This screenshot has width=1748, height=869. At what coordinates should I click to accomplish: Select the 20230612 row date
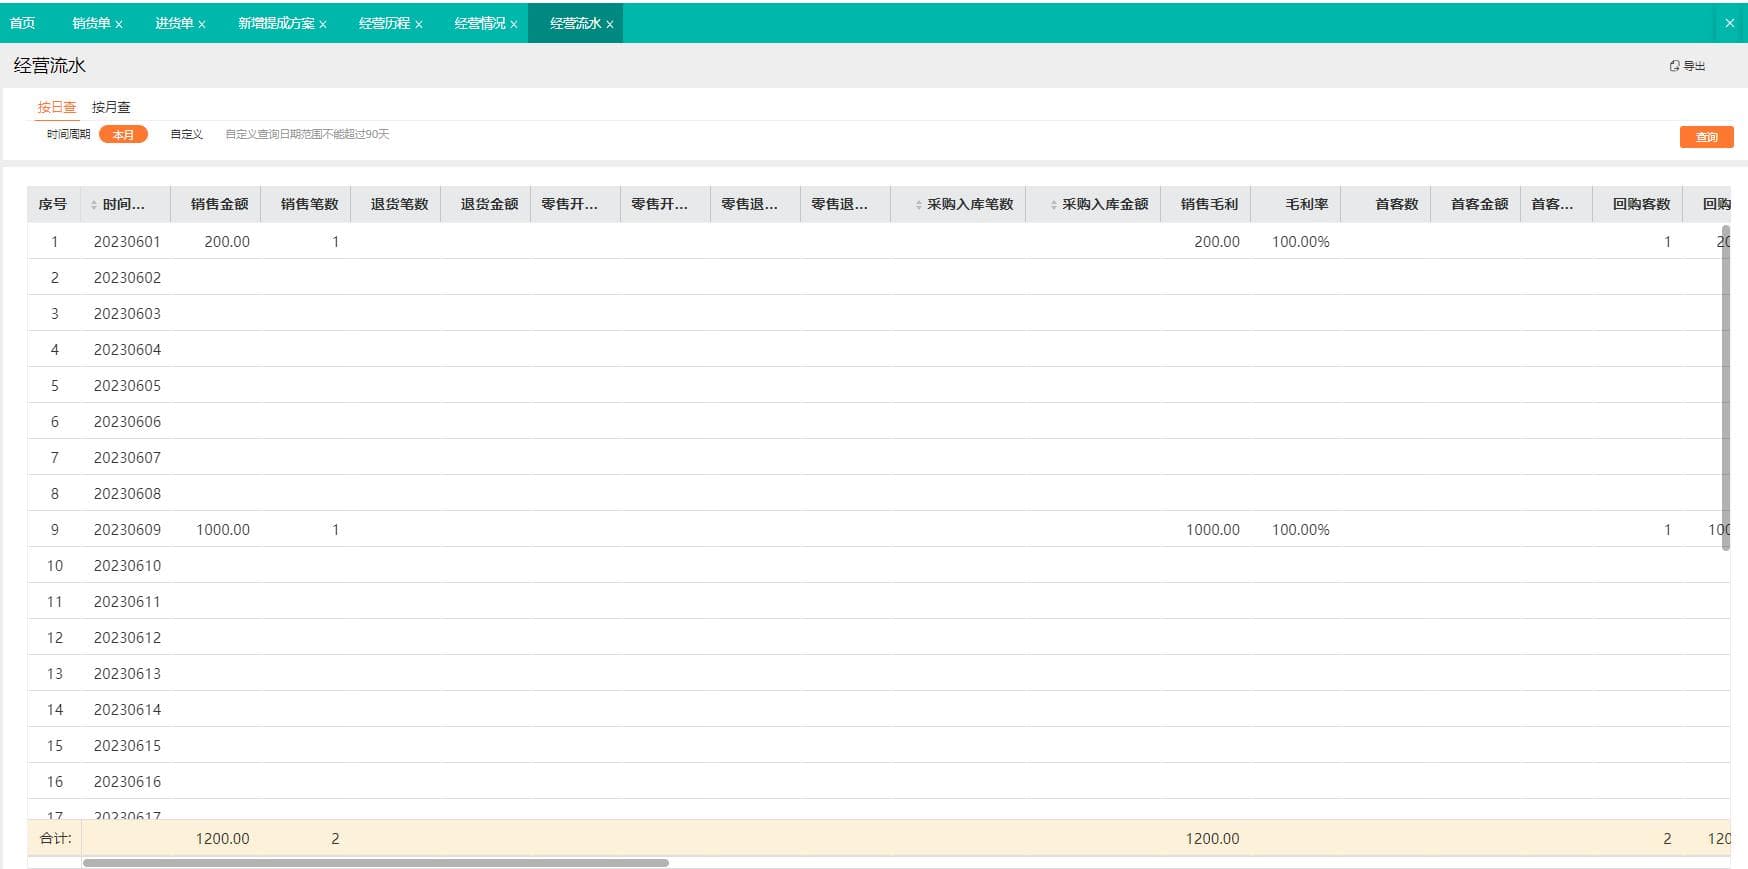coord(127,637)
